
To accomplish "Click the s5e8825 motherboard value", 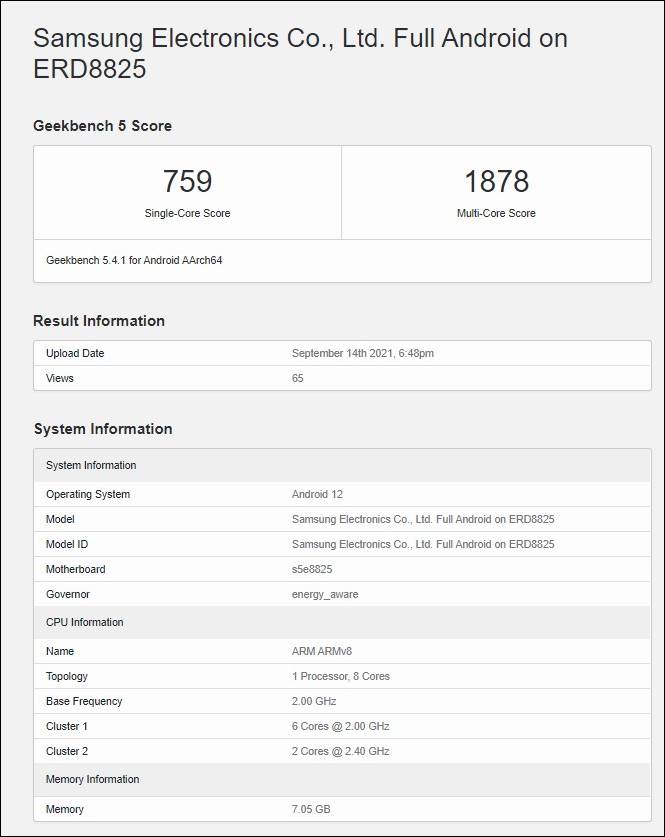I will pyautogui.click(x=312, y=570).
